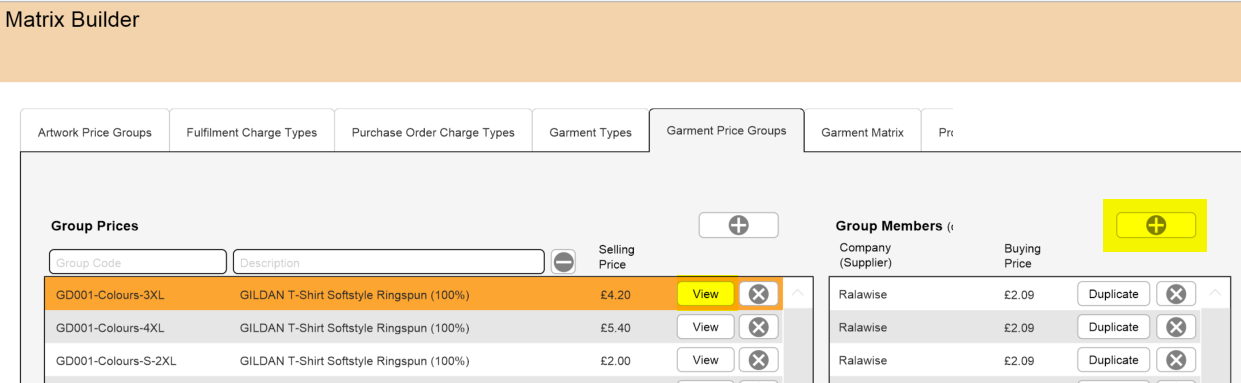Select the GD001-Colours-3XL group code
Viewport: 1241px width, 383px height.
tap(110, 295)
